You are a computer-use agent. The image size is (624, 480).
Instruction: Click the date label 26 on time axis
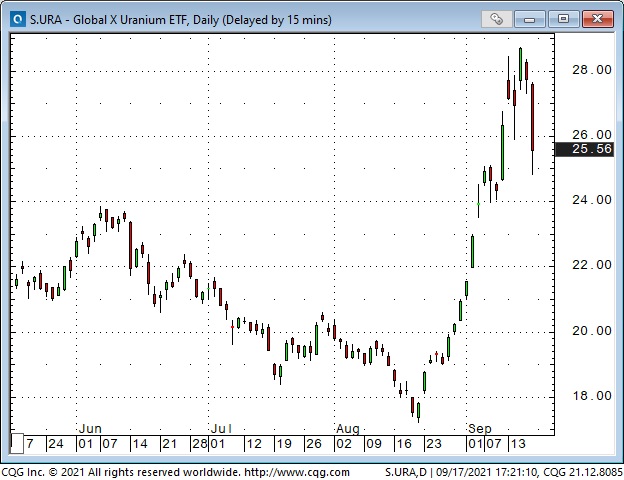314,444
